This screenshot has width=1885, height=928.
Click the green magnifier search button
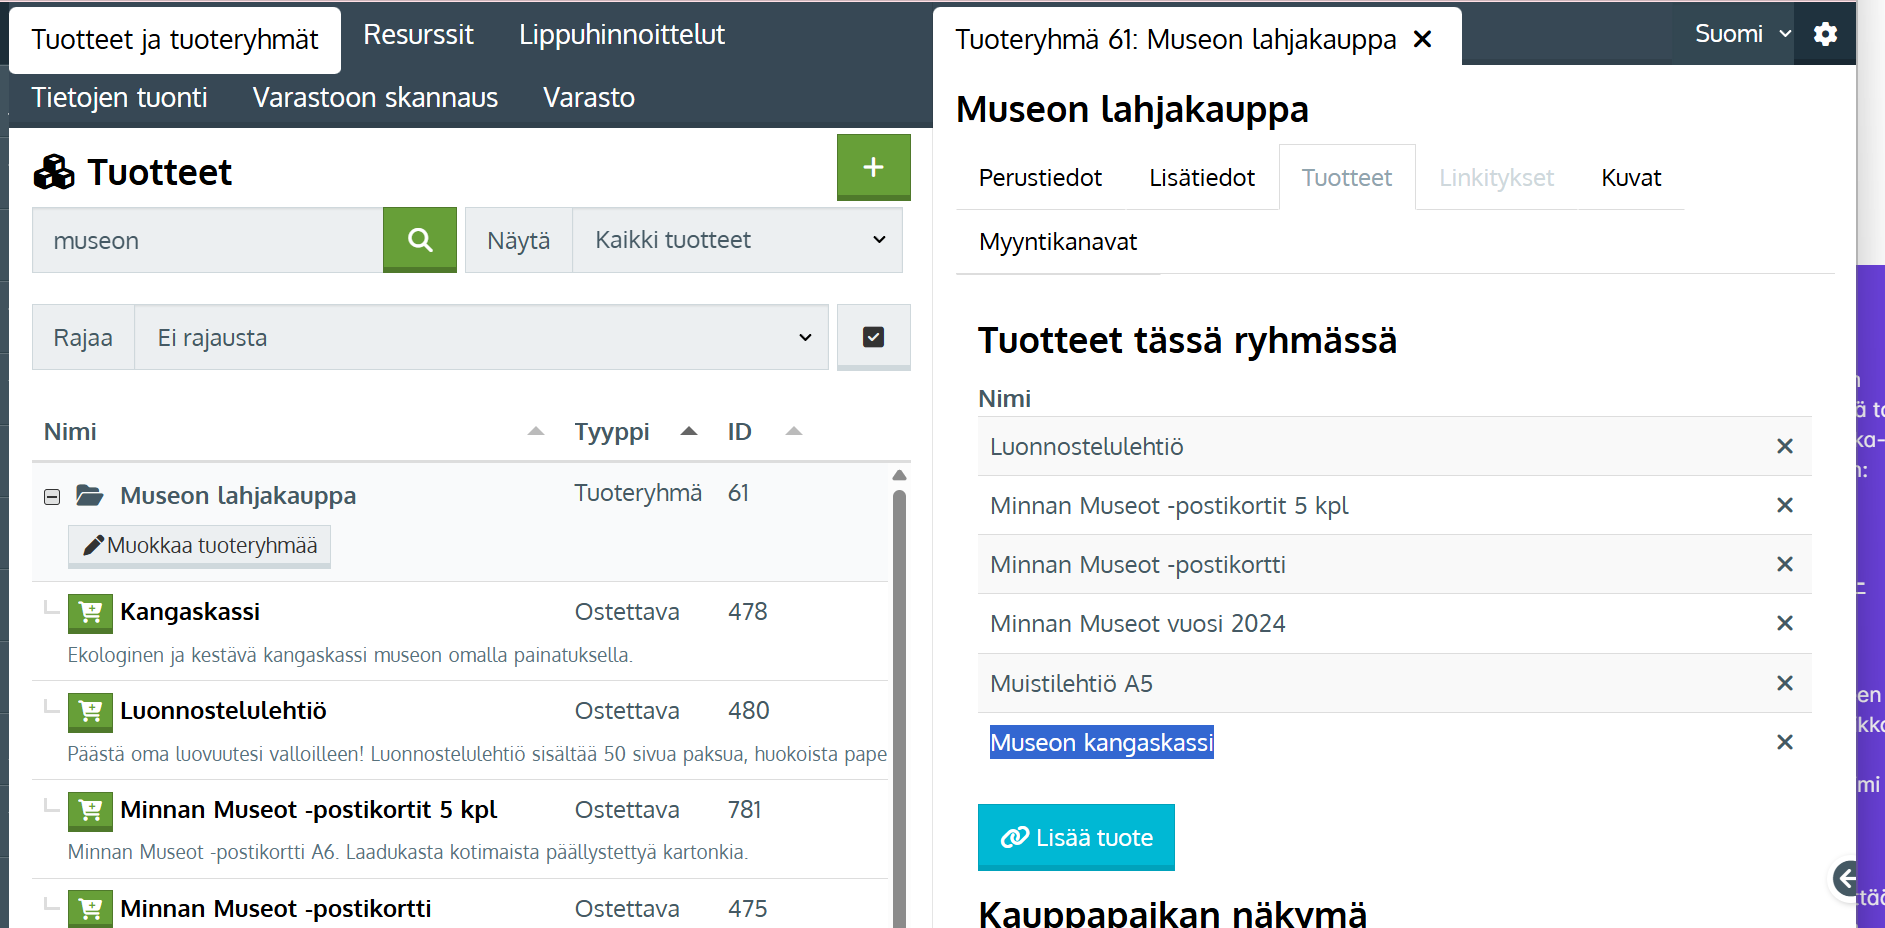[x=420, y=240]
